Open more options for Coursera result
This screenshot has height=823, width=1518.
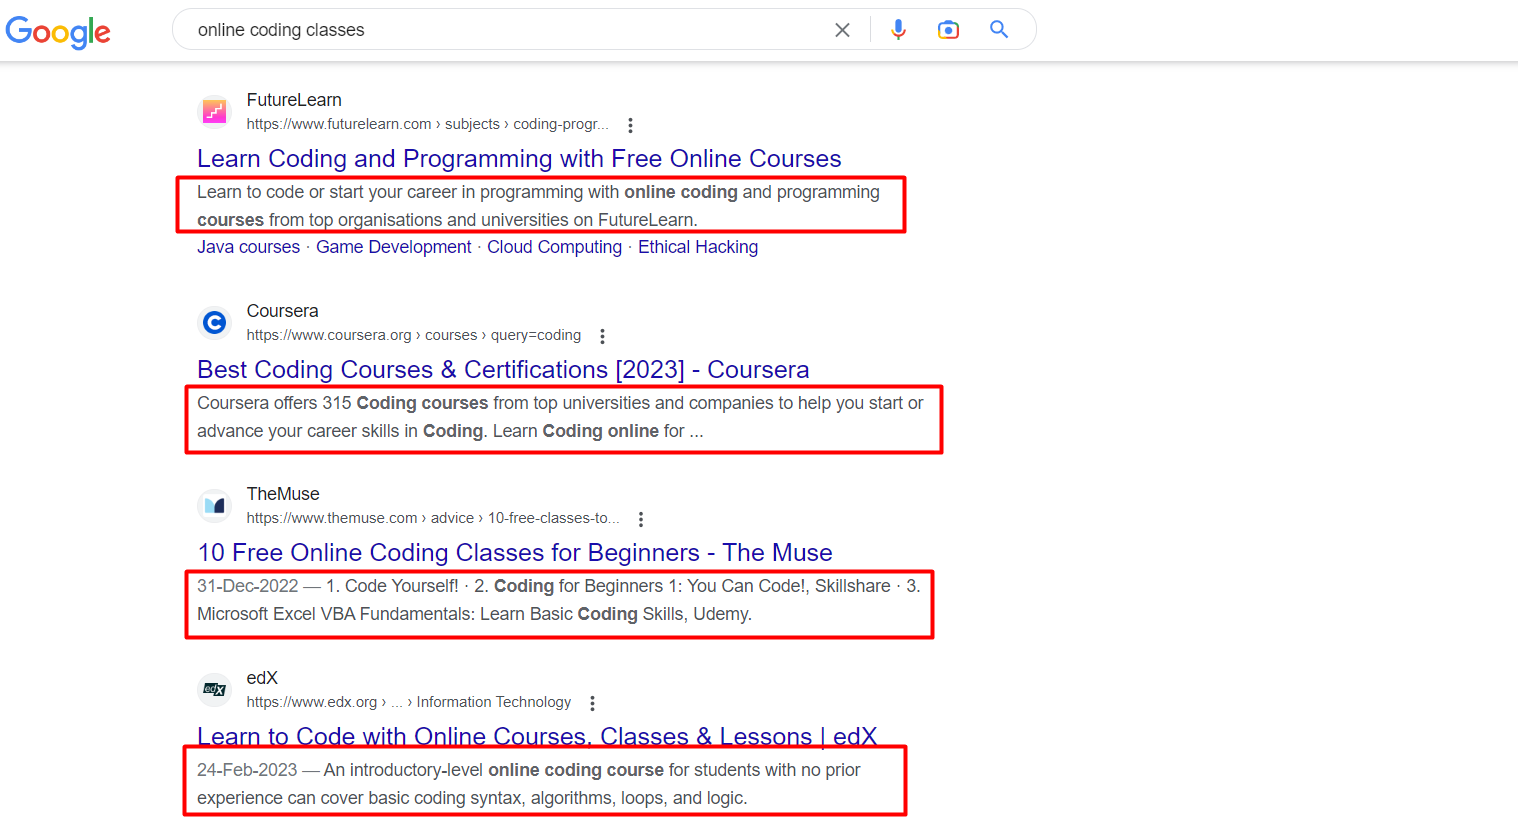pyautogui.click(x=602, y=336)
